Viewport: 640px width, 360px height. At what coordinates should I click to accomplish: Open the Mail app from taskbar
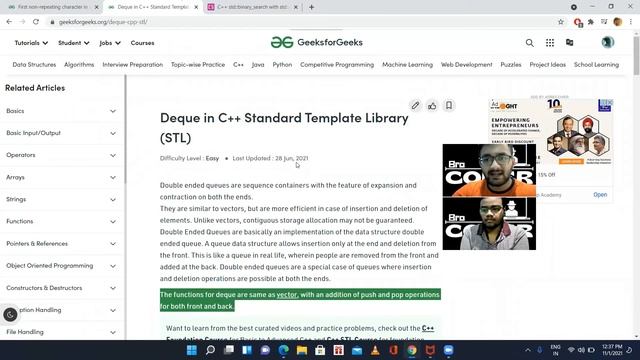pos(357,350)
